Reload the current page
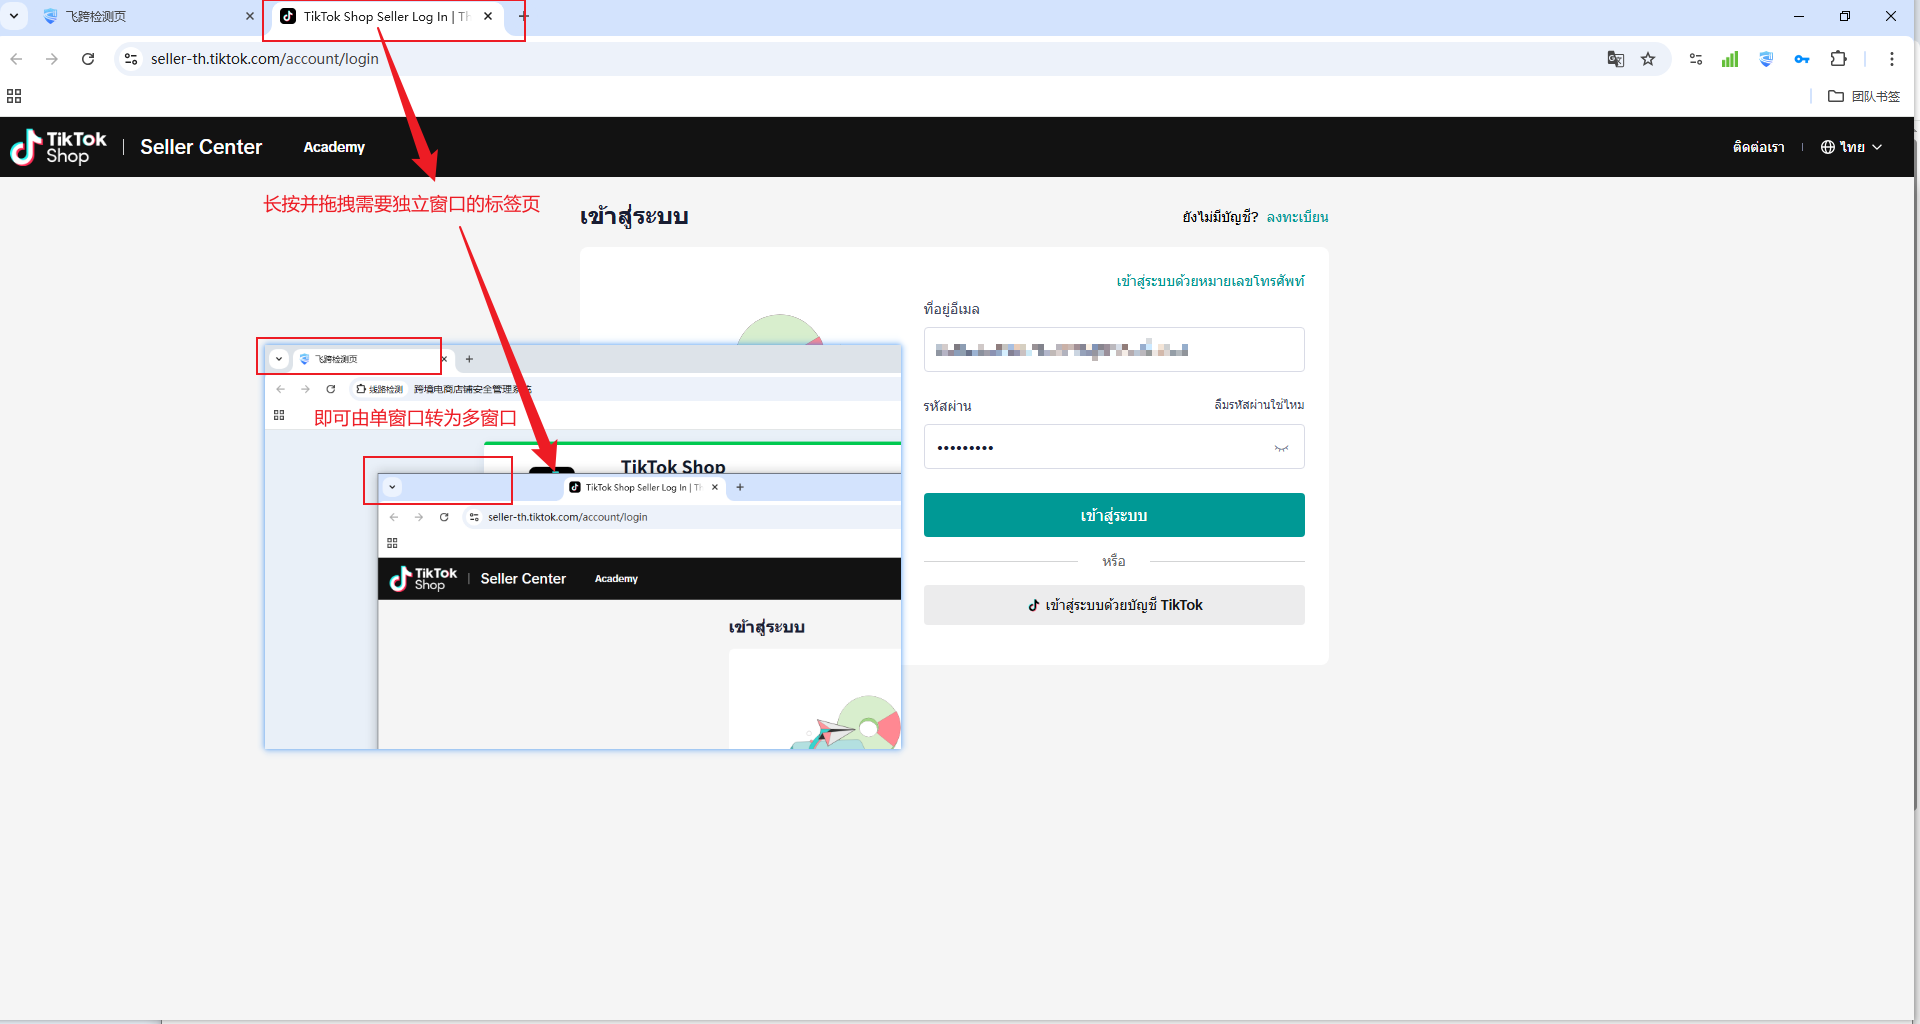 coord(88,59)
